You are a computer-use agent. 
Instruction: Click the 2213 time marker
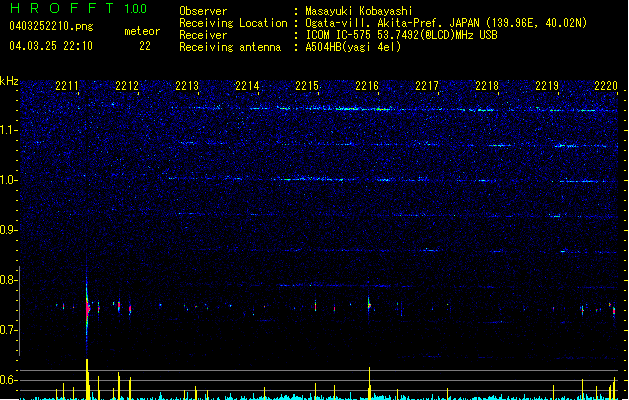coord(187,86)
